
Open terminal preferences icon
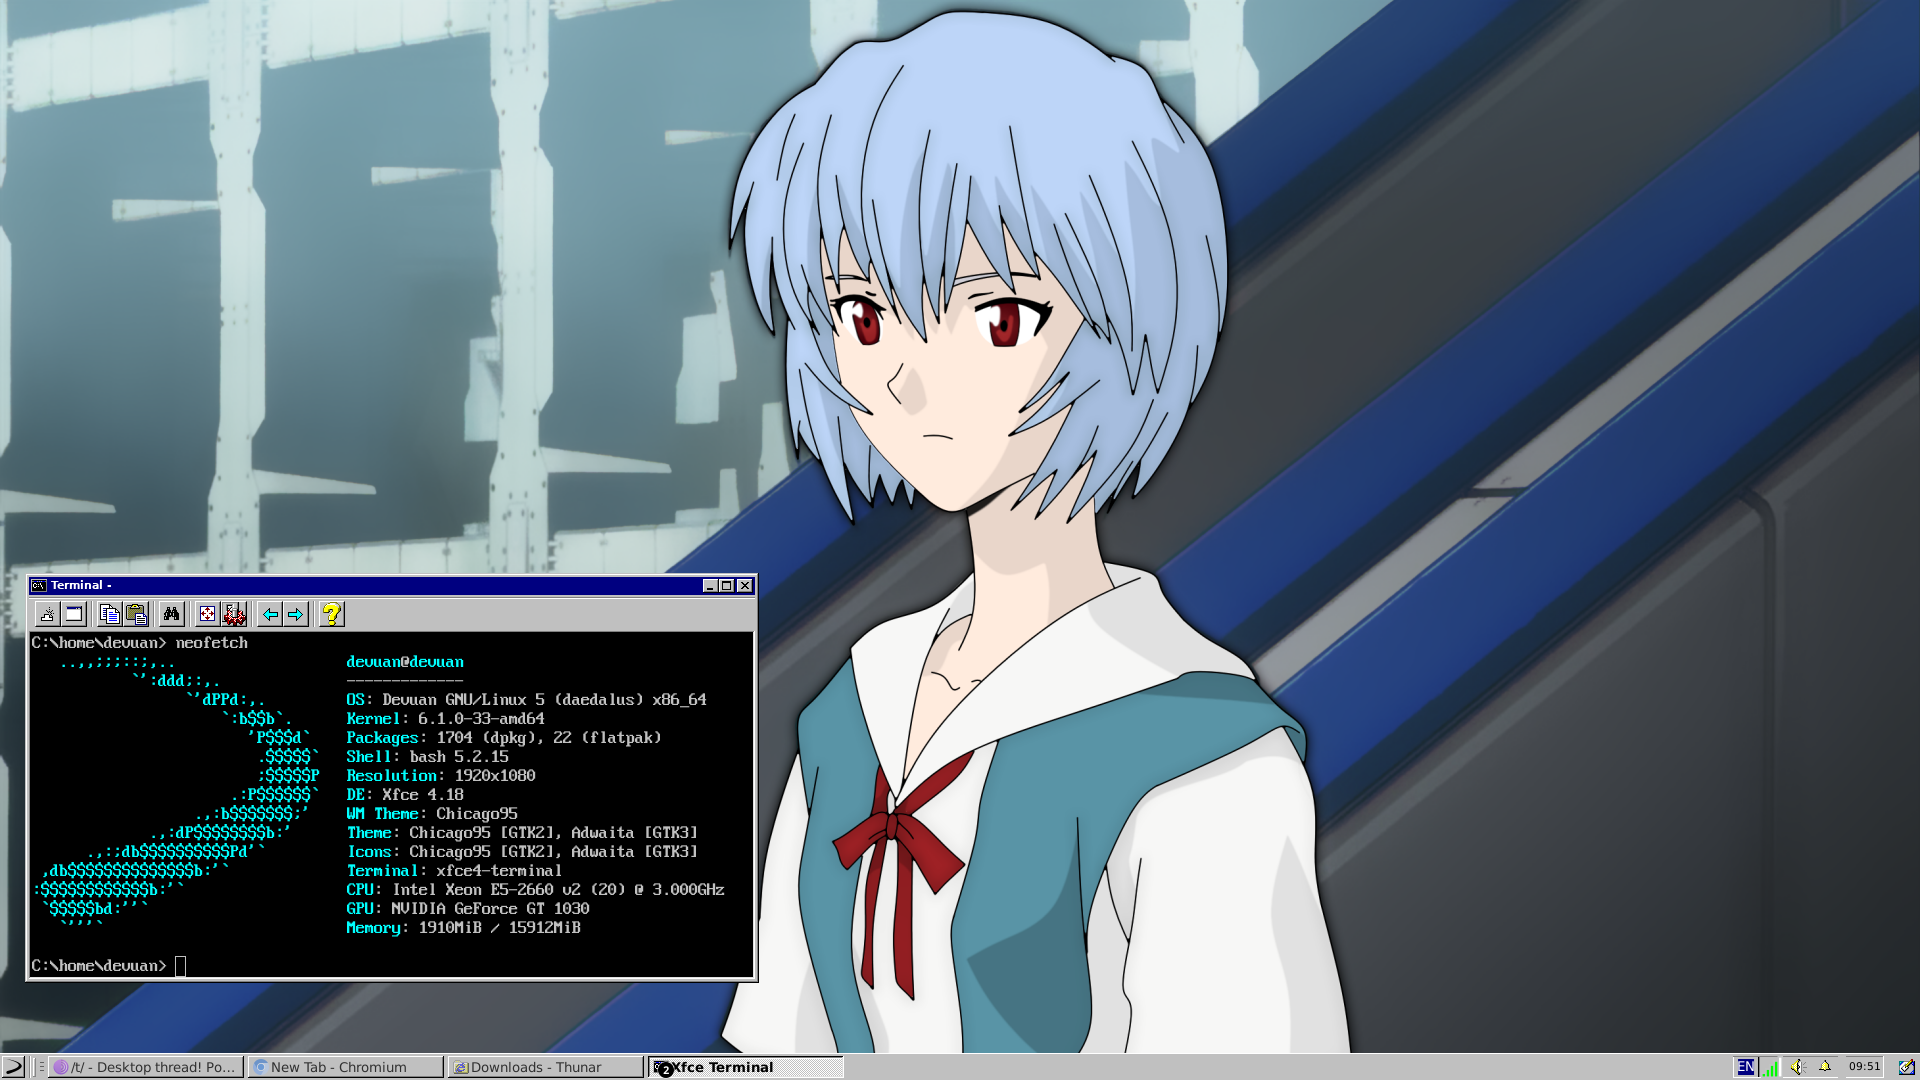click(x=234, y=614)
